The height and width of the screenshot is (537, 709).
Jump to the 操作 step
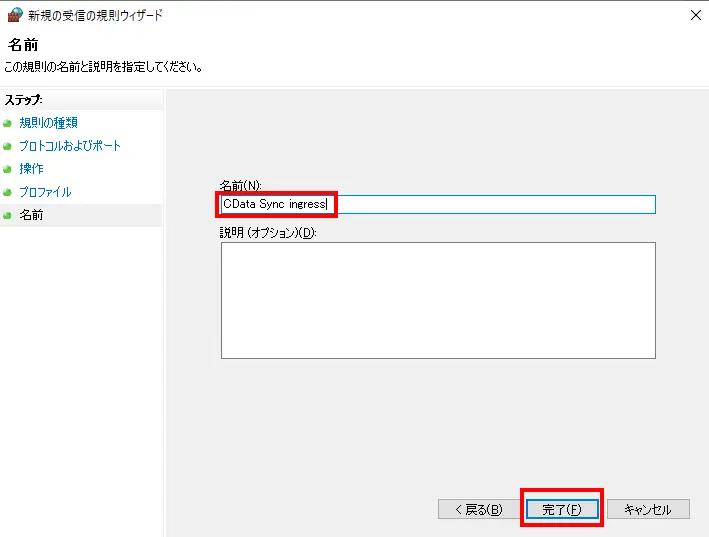tap(31, 169)
